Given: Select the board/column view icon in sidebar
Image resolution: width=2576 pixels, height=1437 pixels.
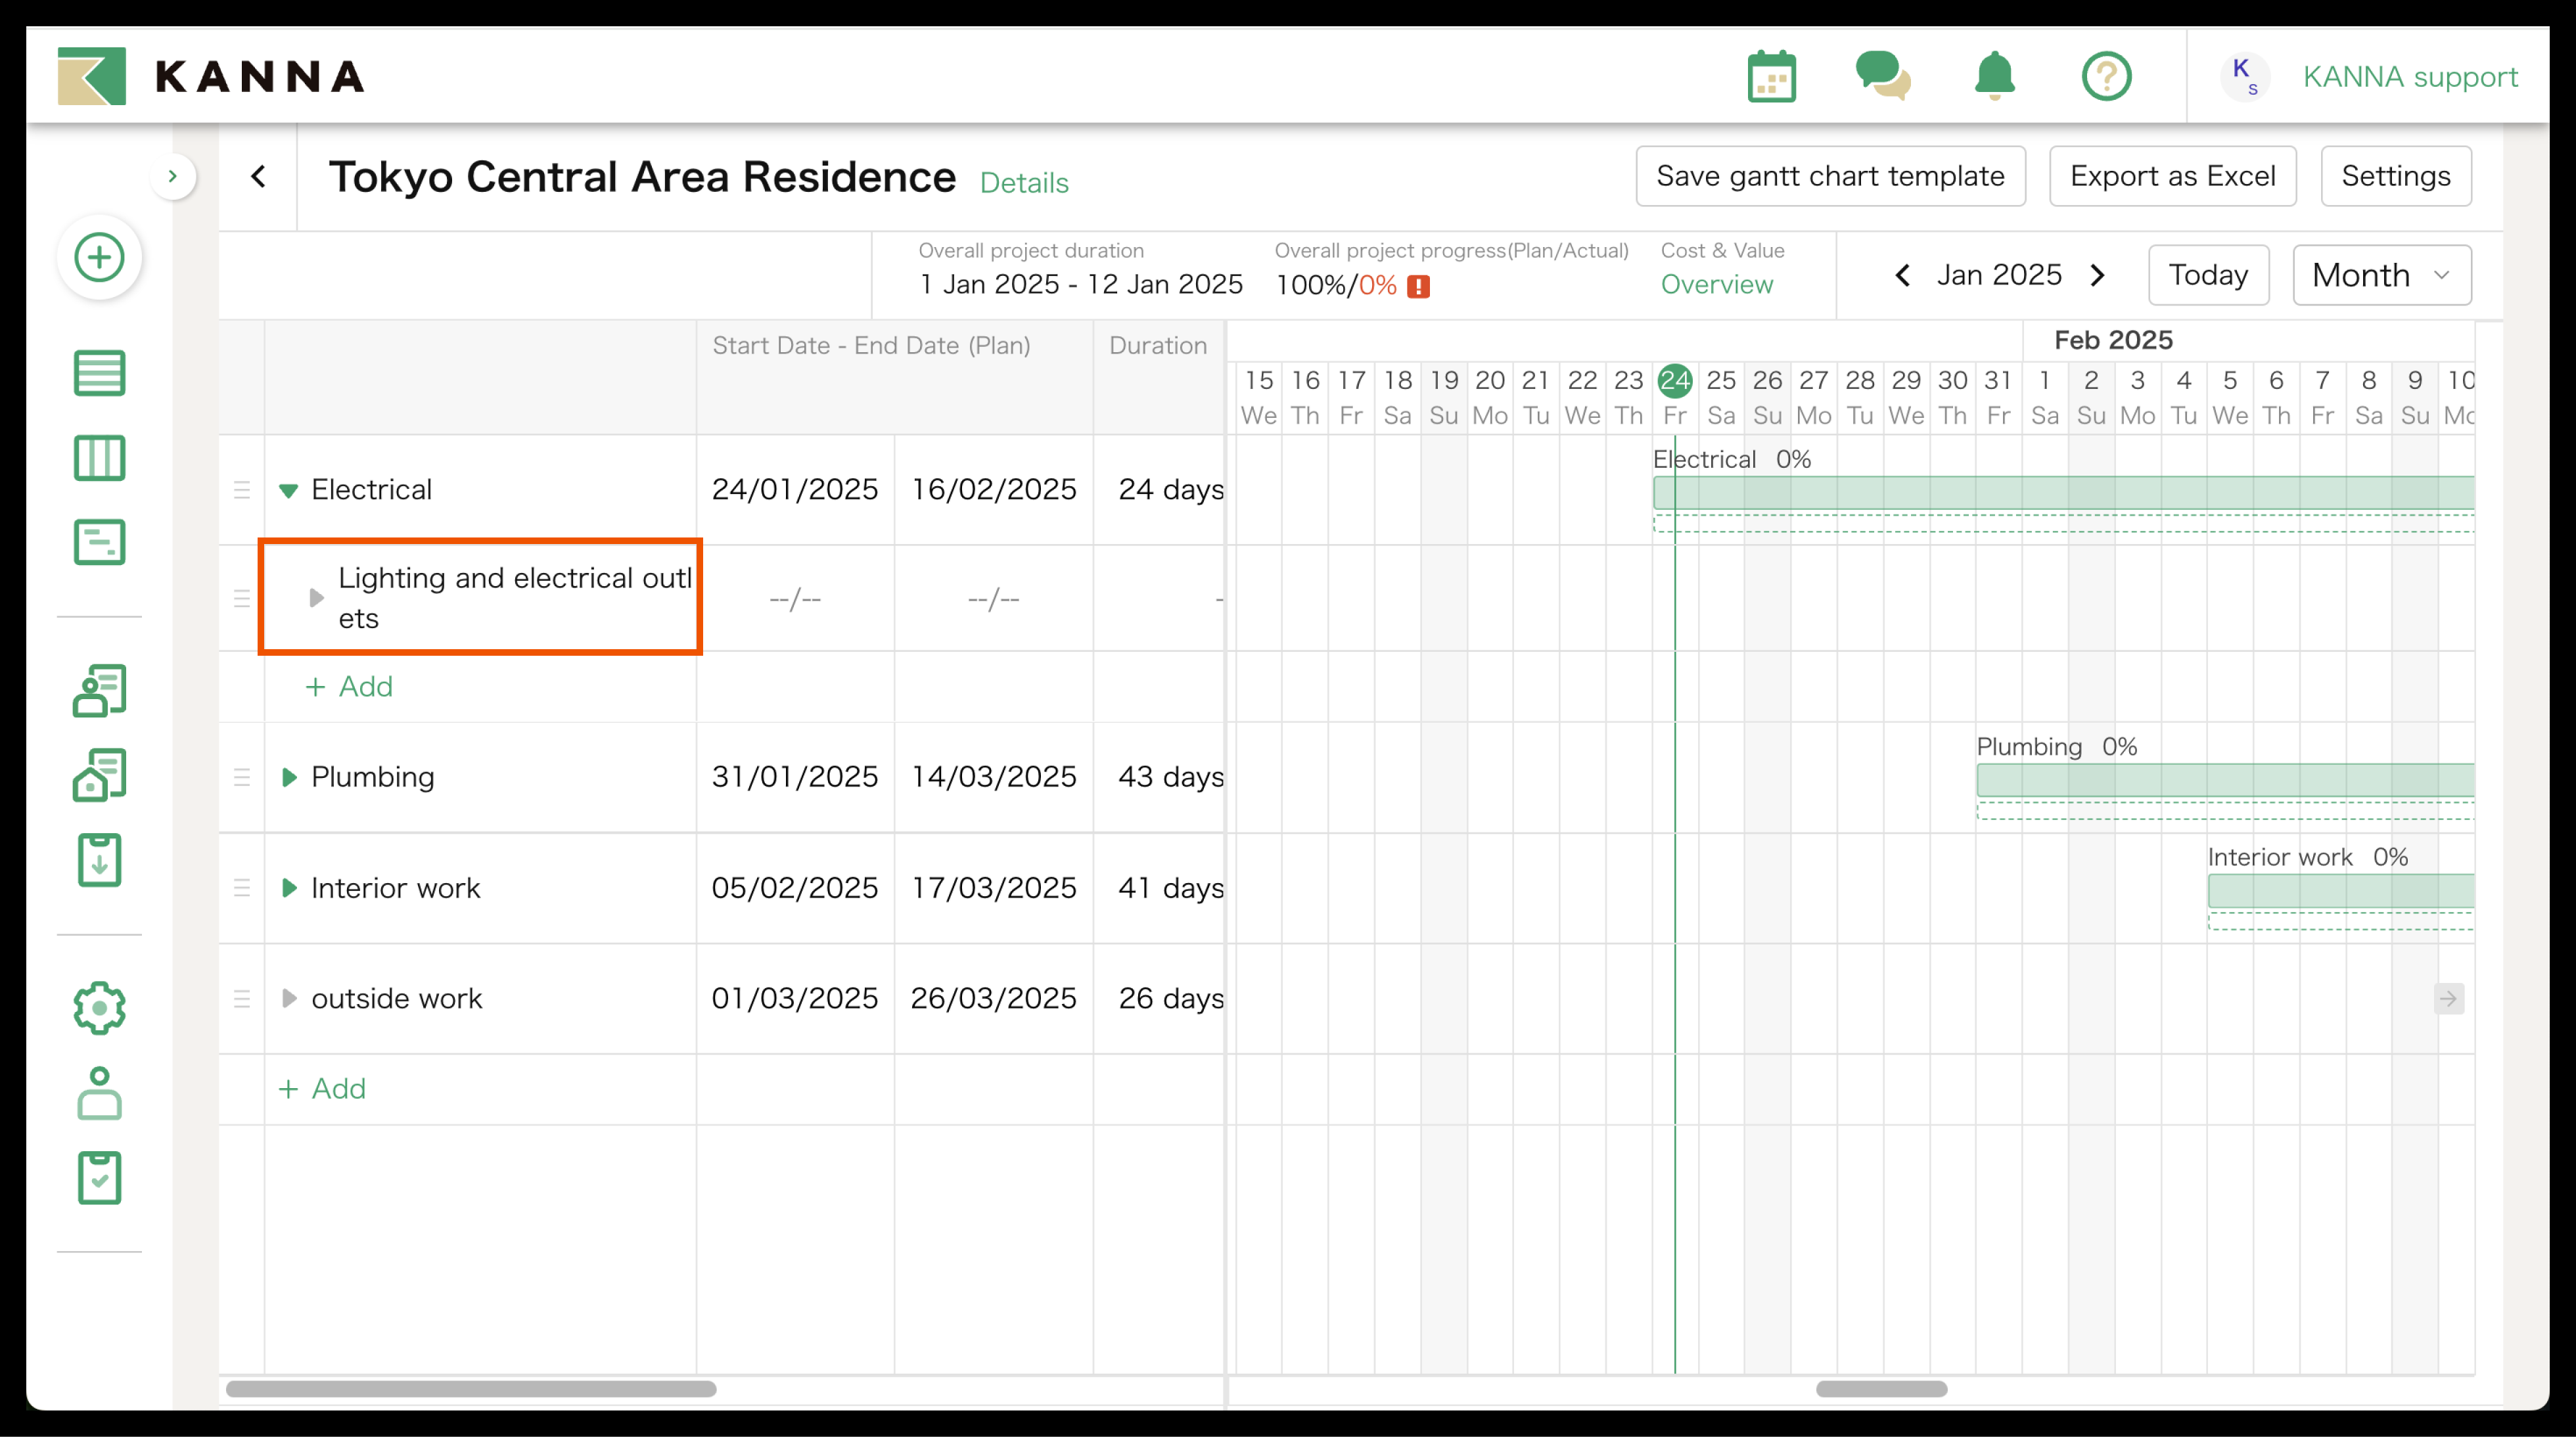Looking at the screenshot, I should (x=99, y=458).
